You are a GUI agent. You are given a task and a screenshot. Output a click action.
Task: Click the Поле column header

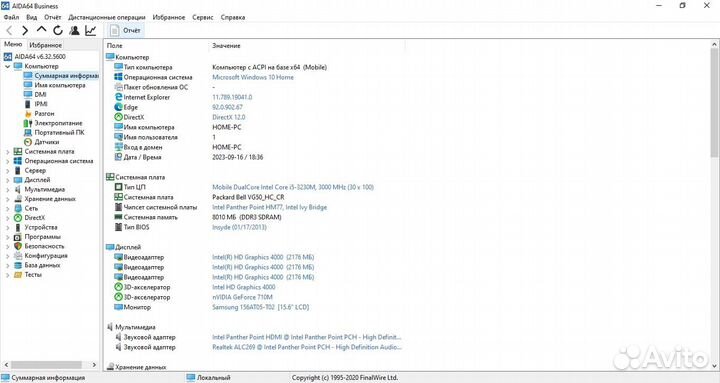114,46
